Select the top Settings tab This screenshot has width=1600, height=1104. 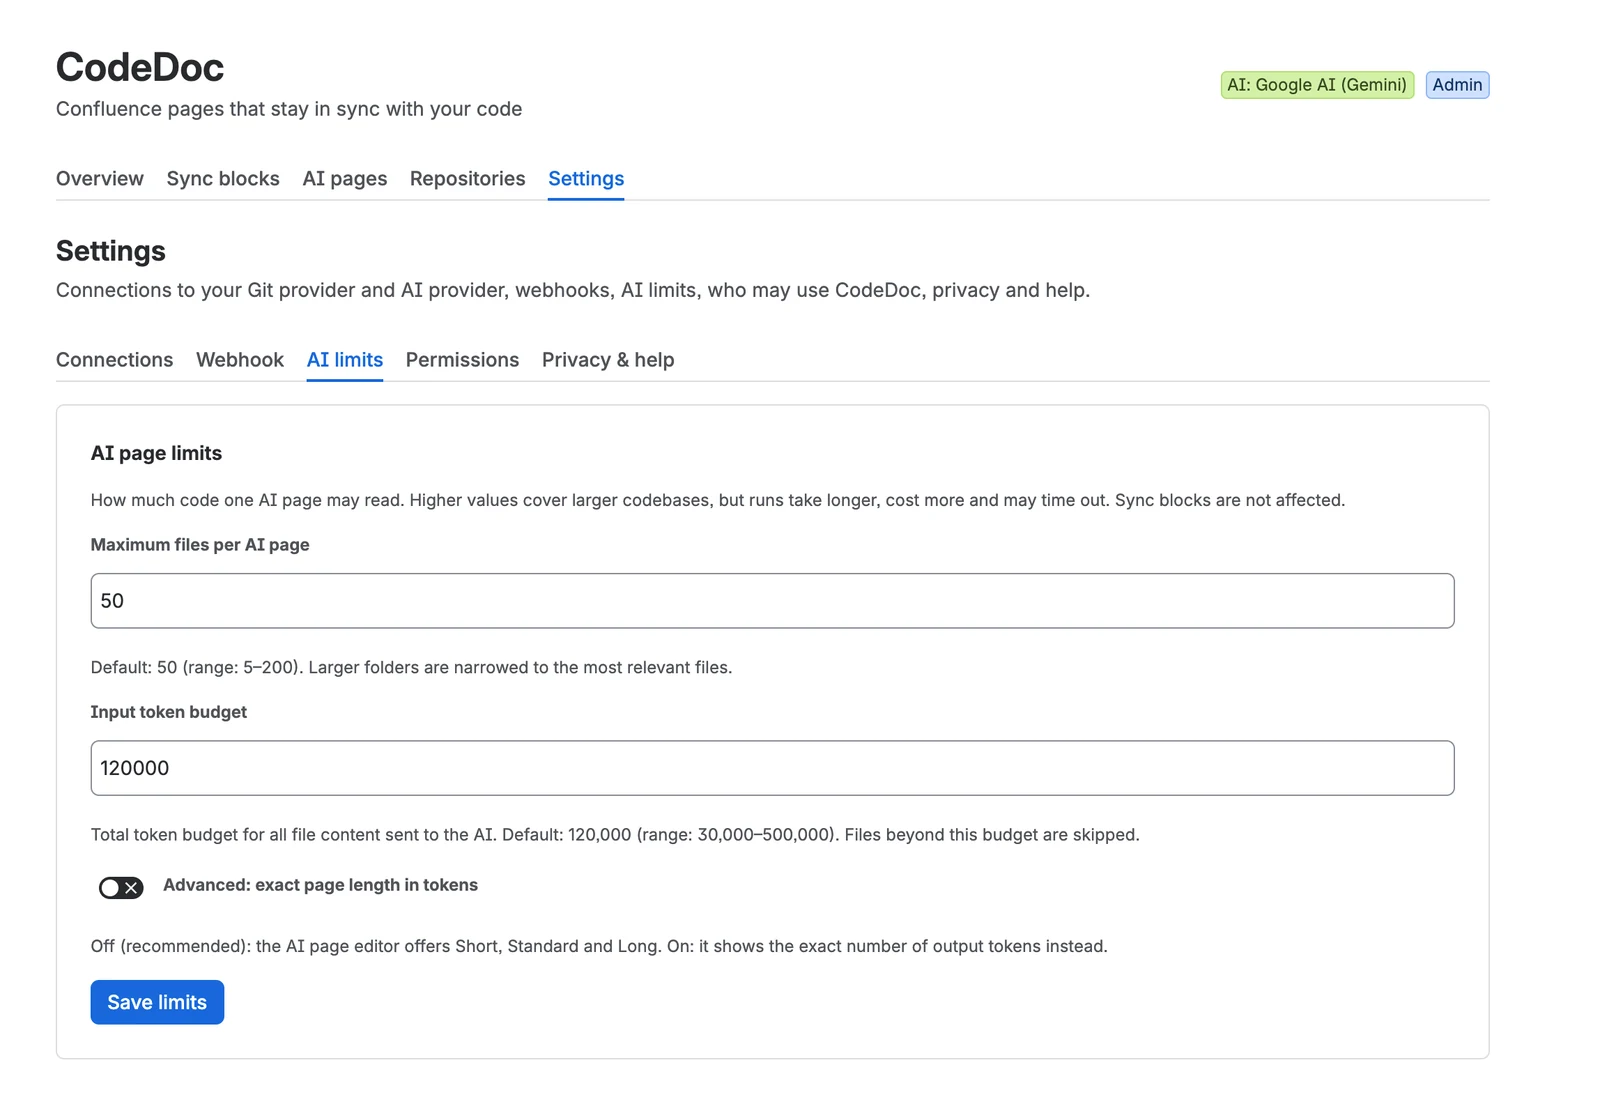tap(586, 178)
